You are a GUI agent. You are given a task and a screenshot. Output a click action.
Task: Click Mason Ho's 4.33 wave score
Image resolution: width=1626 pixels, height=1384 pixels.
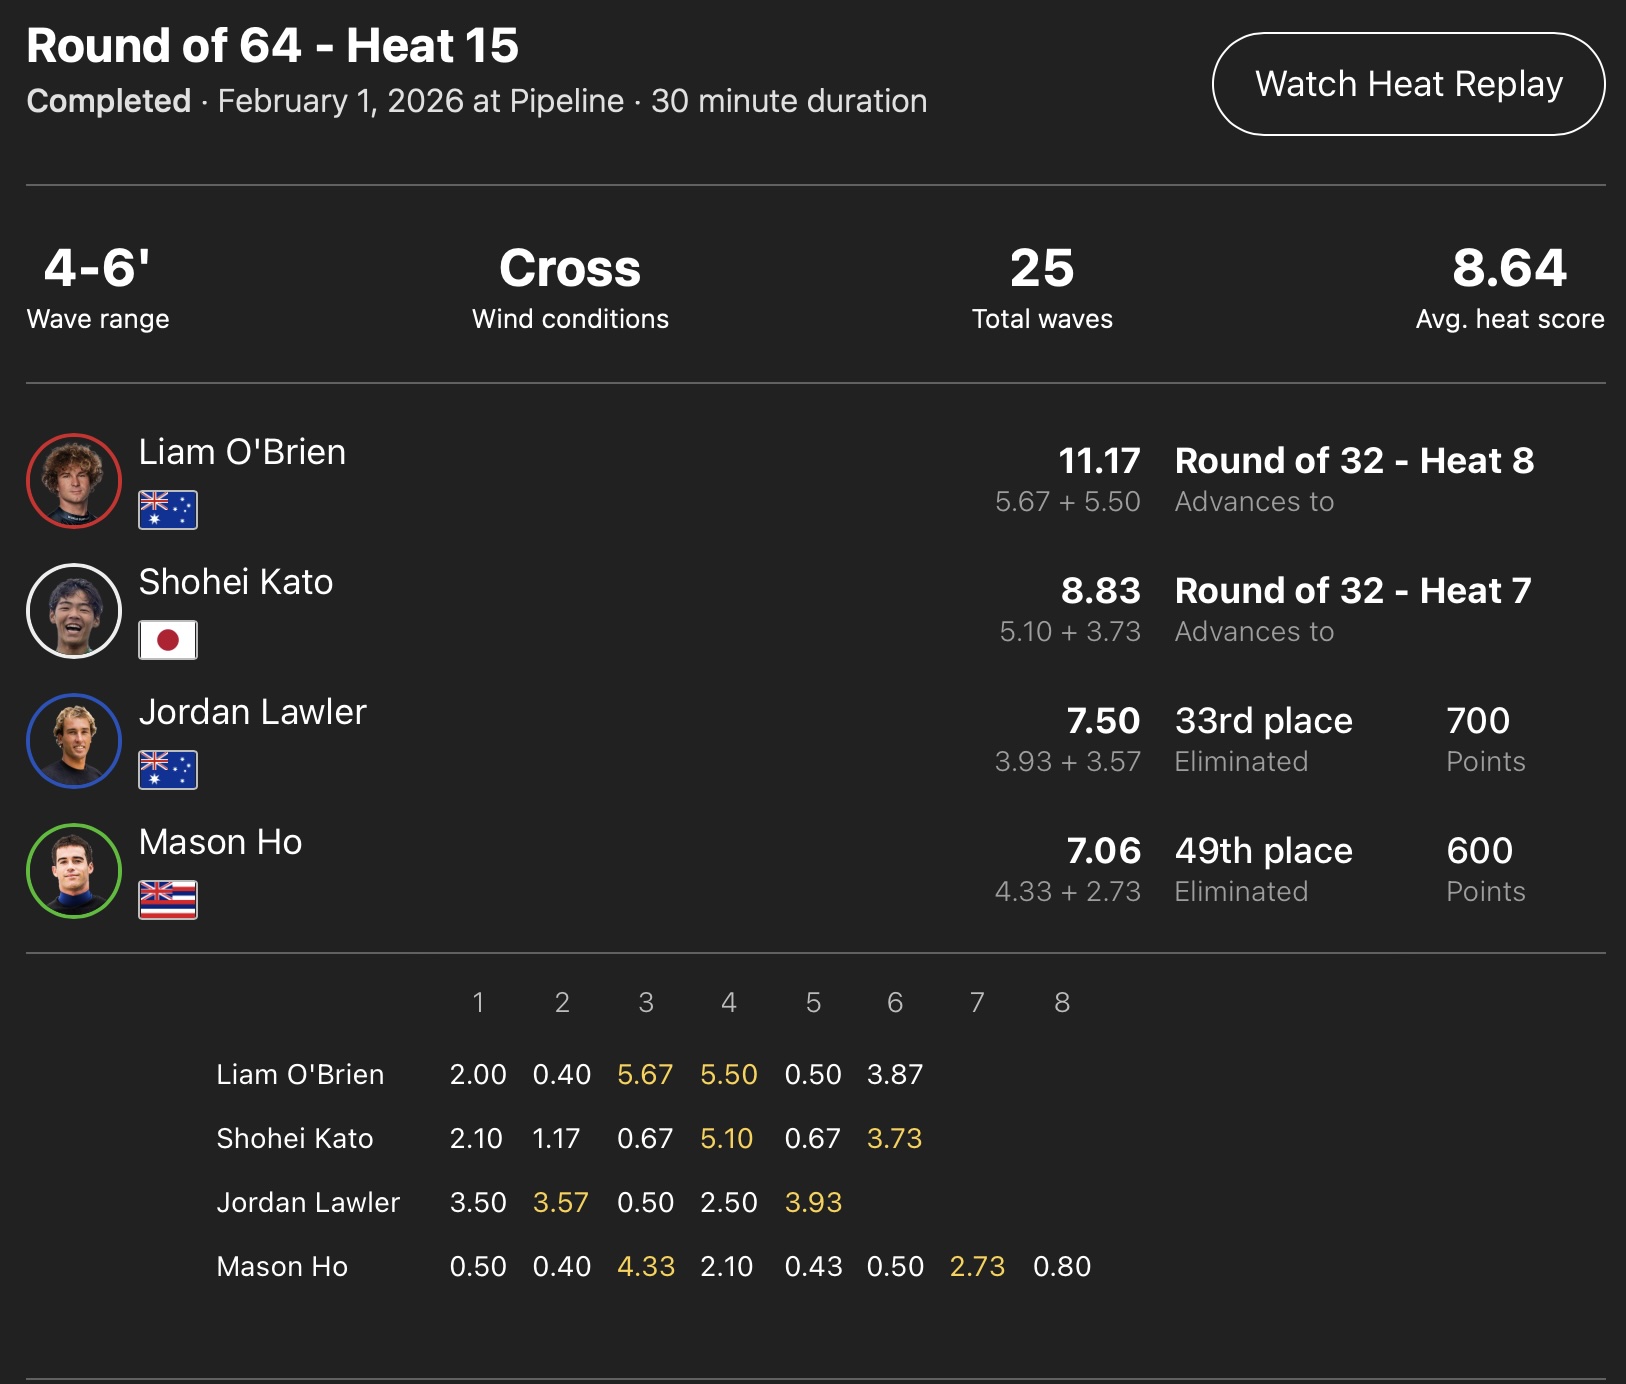pos(646,1266)
